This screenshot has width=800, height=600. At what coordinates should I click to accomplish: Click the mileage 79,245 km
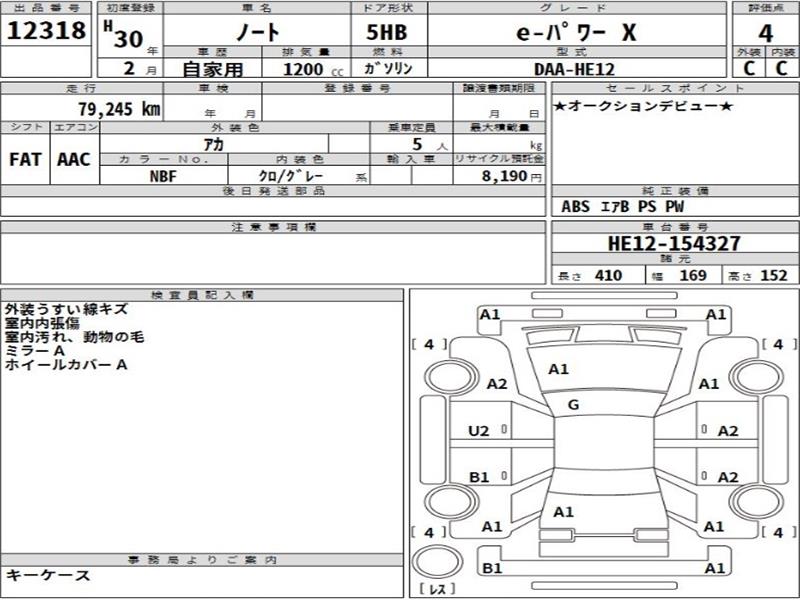pos(119,109)
